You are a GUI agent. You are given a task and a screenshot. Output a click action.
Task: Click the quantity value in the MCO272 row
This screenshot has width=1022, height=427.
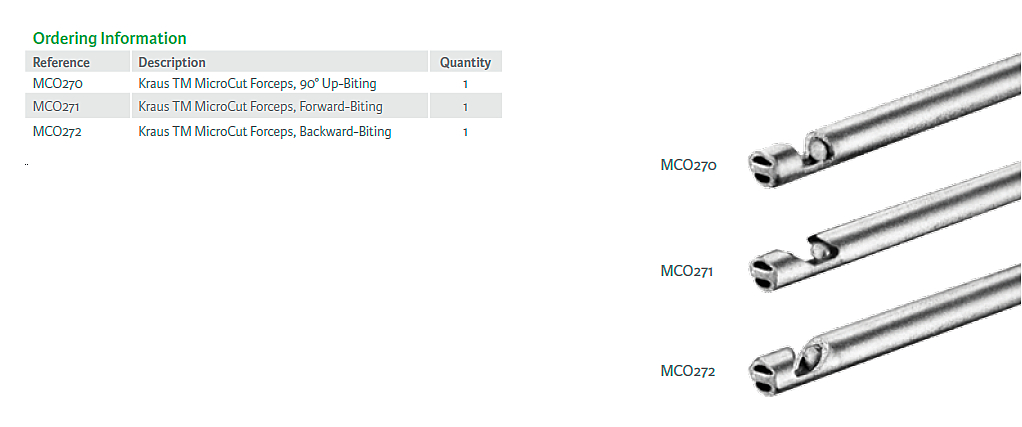point(465,131)
